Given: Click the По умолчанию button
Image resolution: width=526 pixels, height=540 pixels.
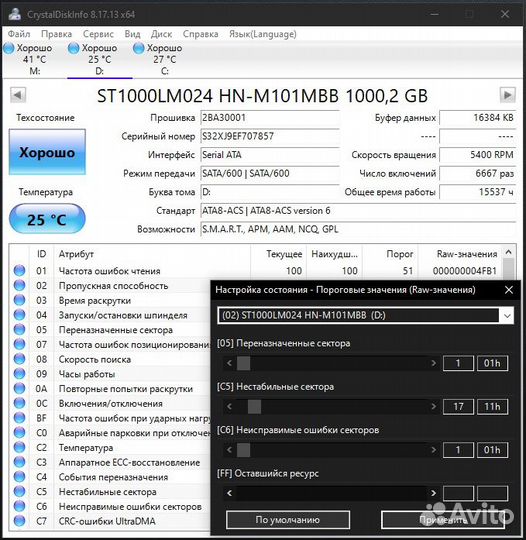Looking at the screenshot, I should (x=288, y=519).
